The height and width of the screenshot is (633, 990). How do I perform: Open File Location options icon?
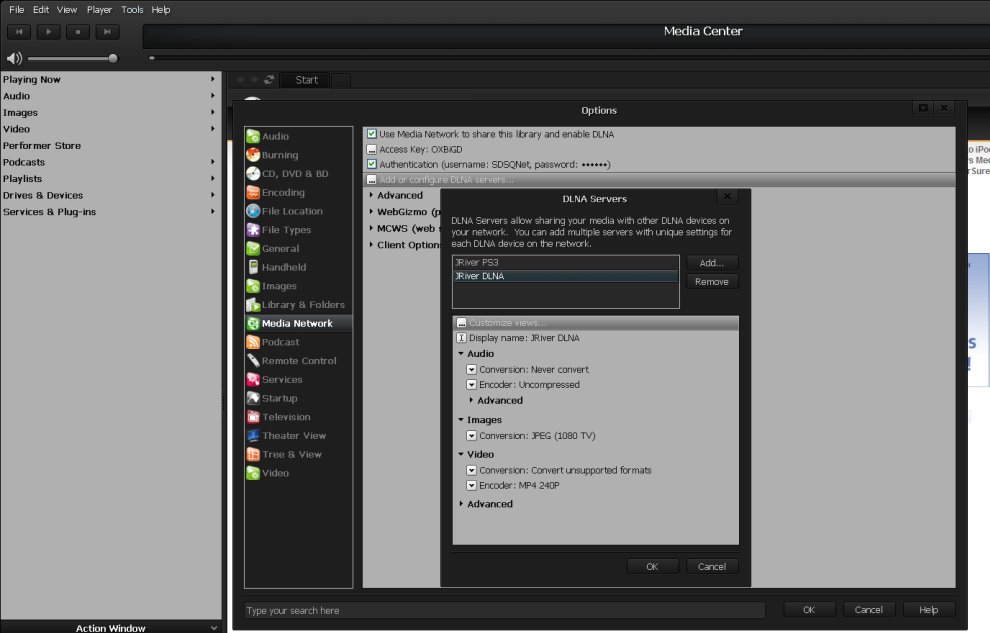253,211
